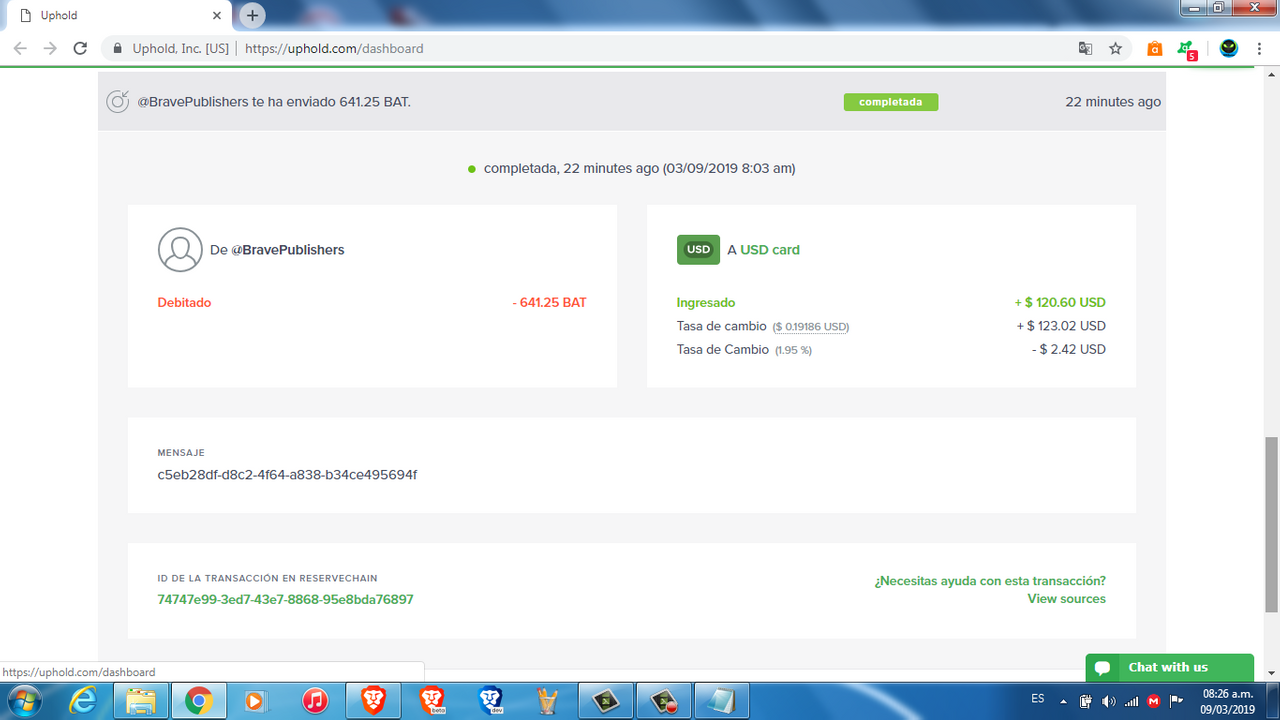Click the + $ 123.02 USD conversion value
This screenshot has height=720, width=1280.
pyautogui.click(x=1061, y=326)
